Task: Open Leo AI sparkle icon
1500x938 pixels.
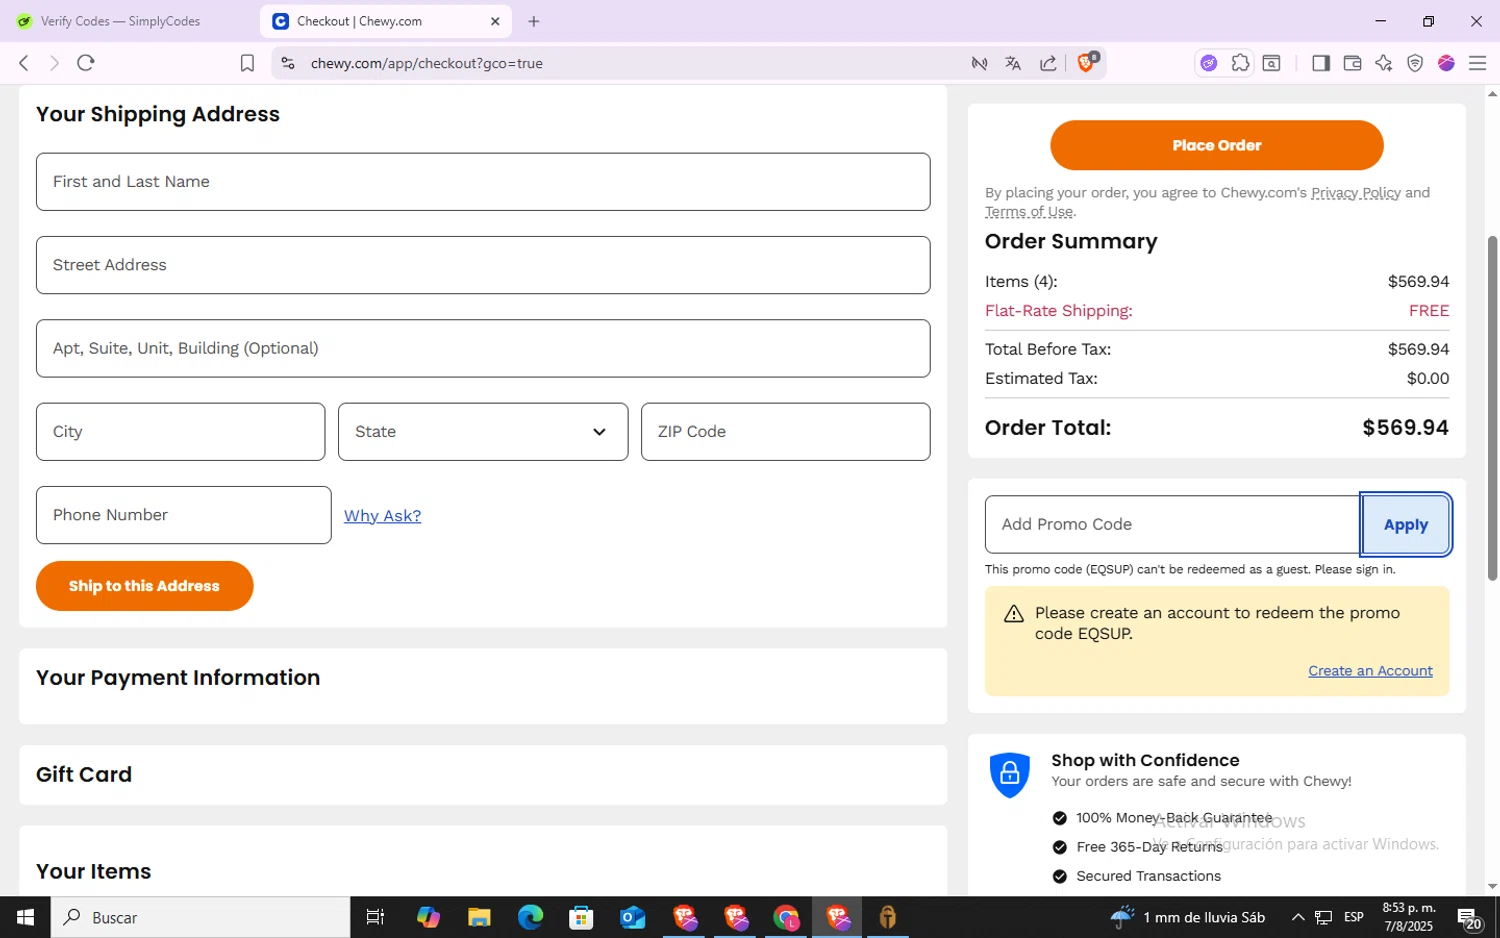Action: click(1384, 63)
